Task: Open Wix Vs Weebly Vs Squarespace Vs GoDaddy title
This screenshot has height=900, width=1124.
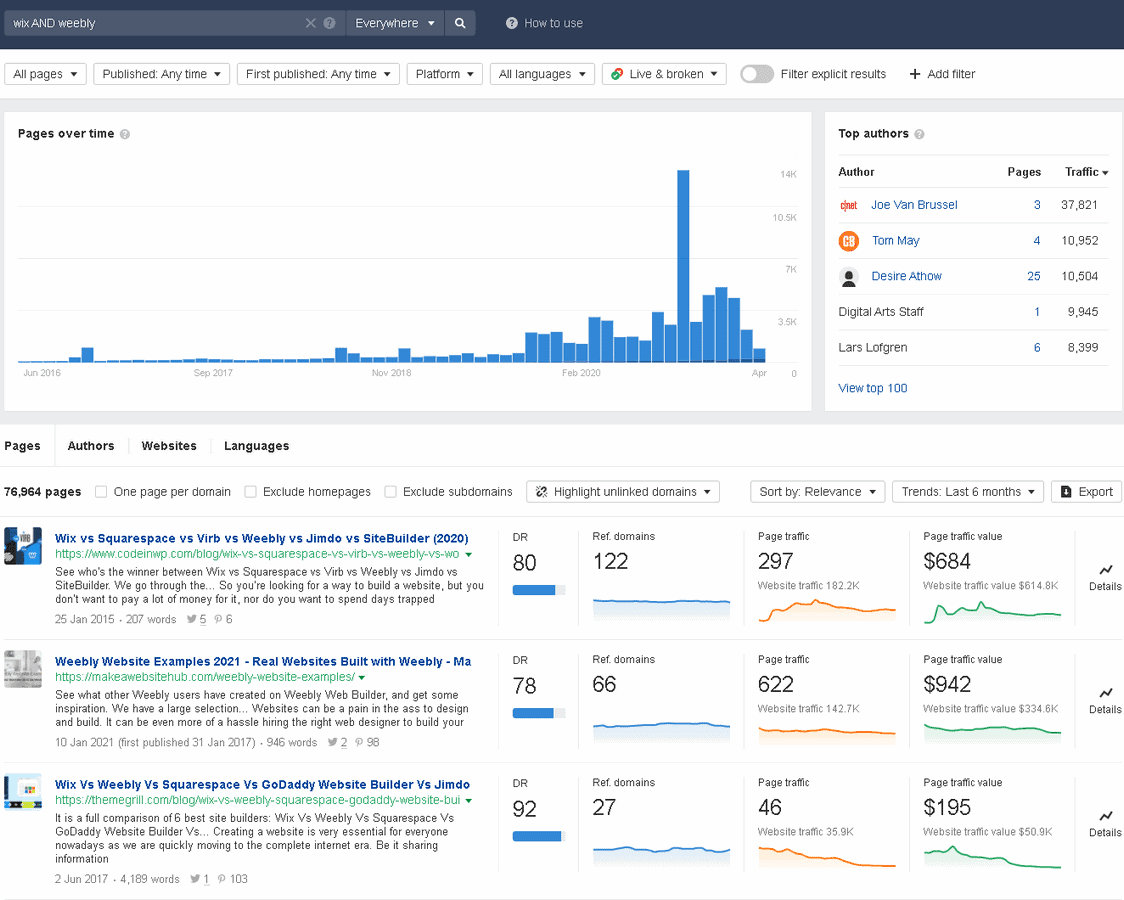Action: [262, 785]
